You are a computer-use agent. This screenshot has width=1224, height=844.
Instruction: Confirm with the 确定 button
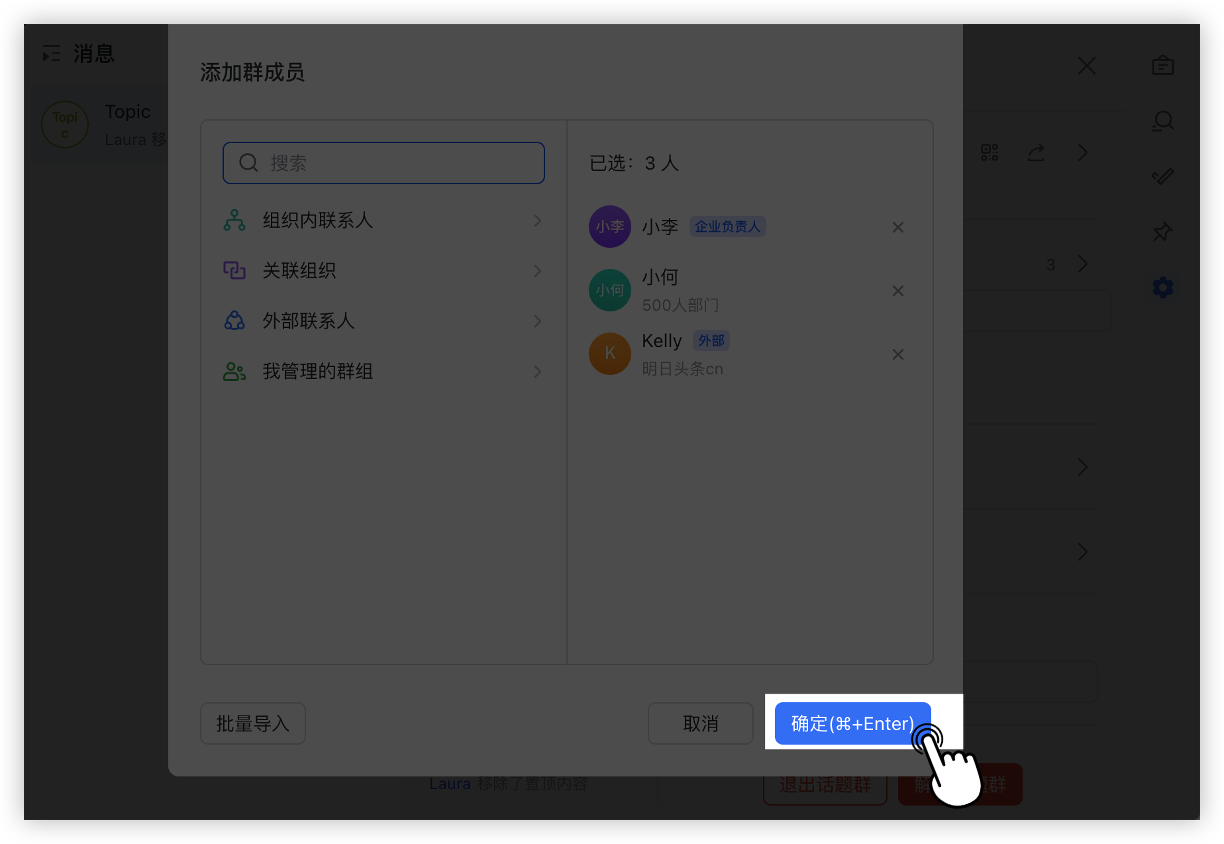(x=853, y=723)
